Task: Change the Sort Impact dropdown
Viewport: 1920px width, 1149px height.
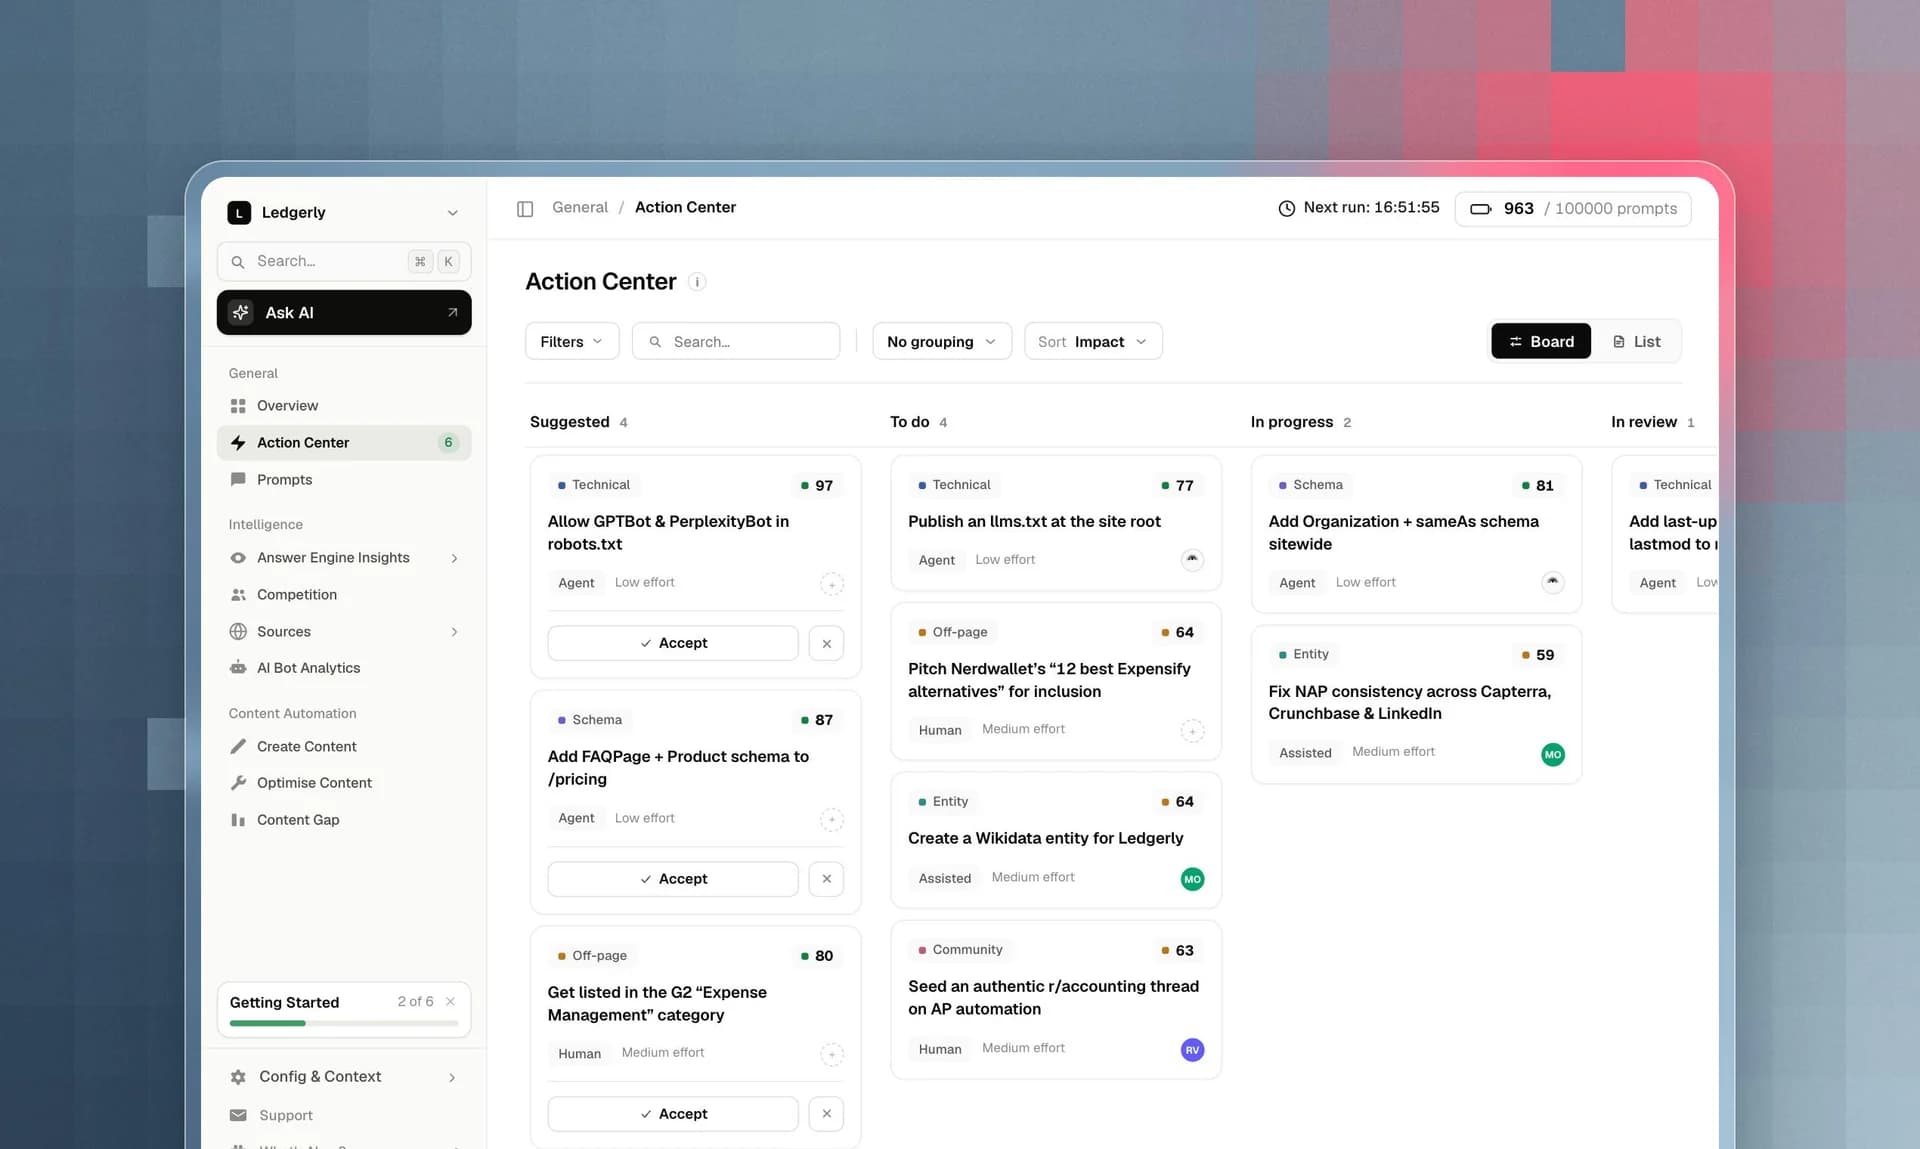Action: click(1093, 342)
